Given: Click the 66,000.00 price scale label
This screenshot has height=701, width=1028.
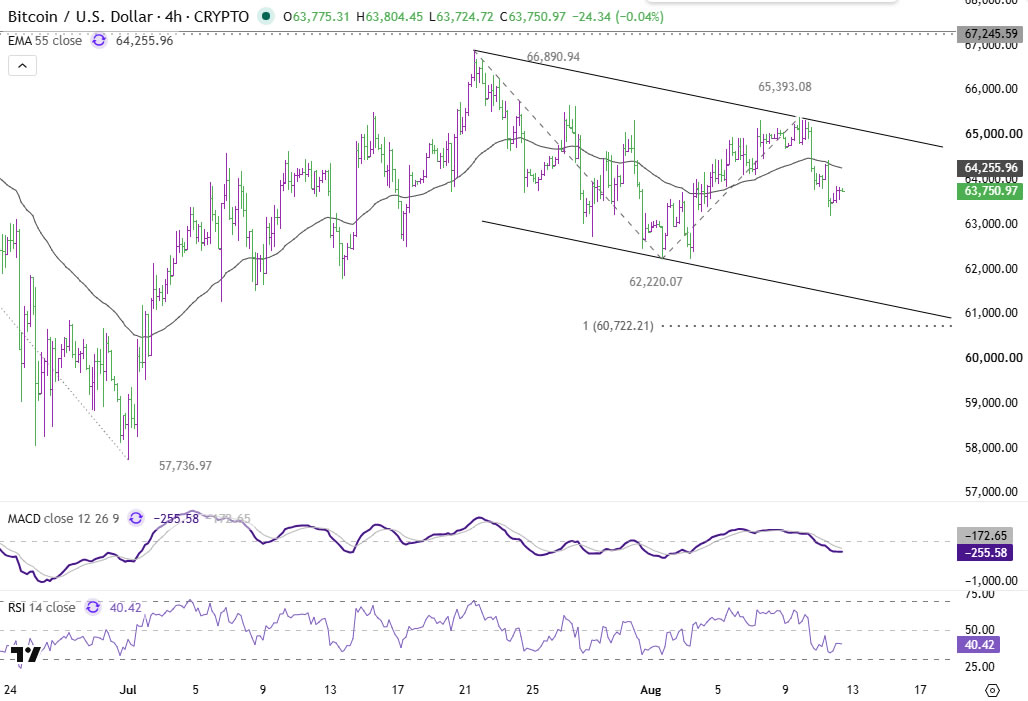Looking at the screenshot, I should (x=991, y=89).
